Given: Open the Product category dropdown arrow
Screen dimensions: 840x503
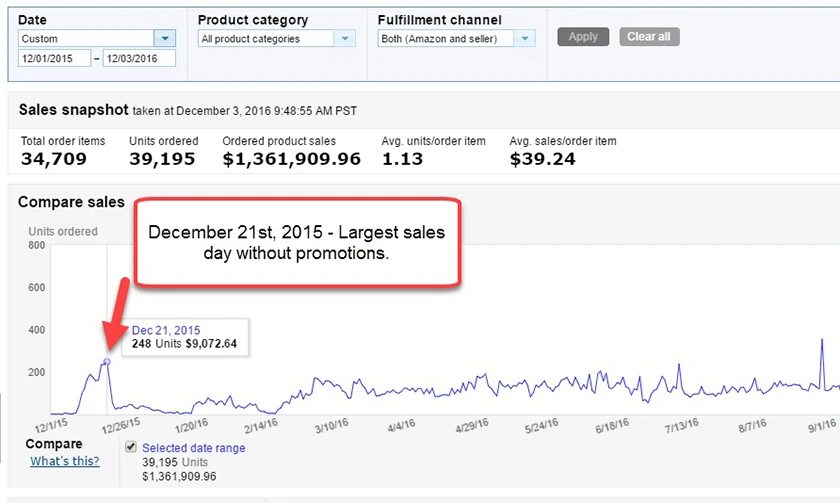Looking at the screenshot, I should pyautogui.click(x=345, y=39).
